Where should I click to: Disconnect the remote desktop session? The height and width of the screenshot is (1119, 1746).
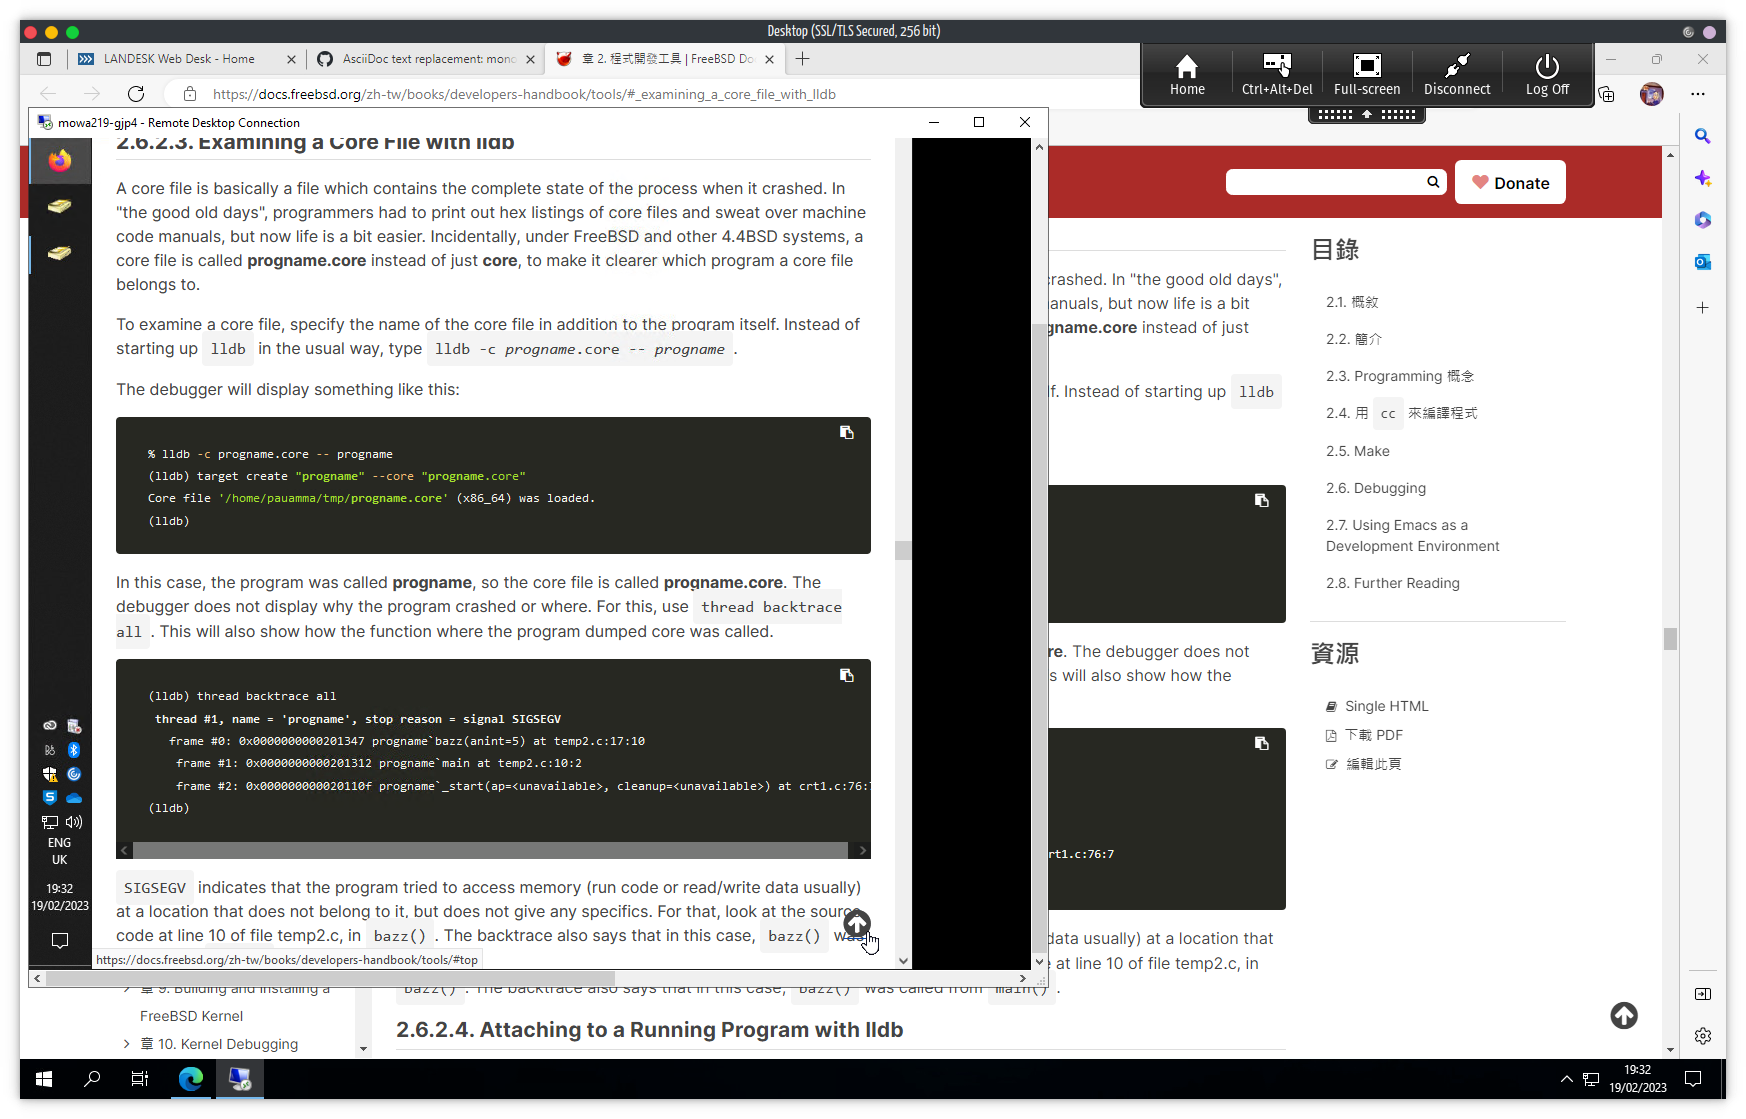[x=1457, y=75]
